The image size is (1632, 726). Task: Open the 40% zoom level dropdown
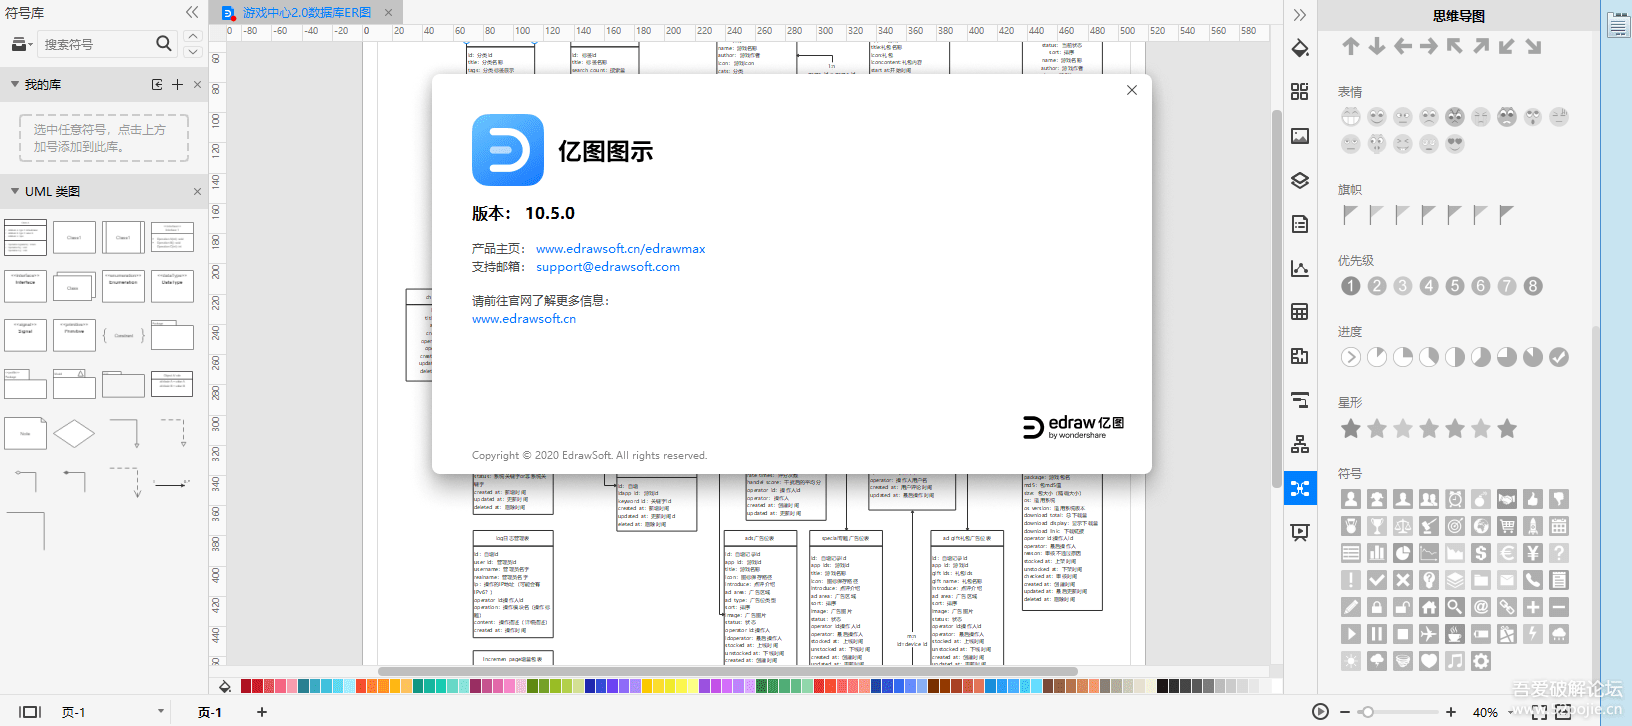click(x=1510, y=713)
